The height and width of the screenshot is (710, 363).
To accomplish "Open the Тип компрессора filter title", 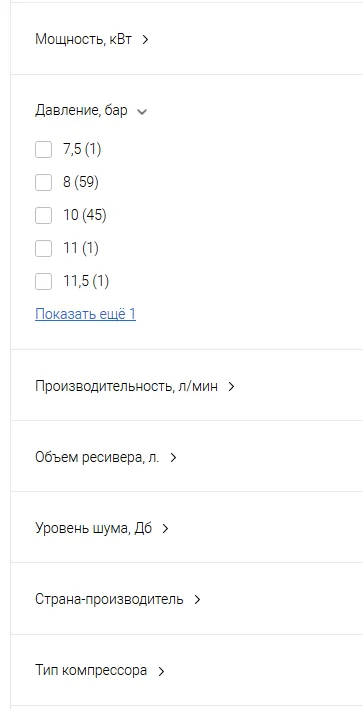I will (x=91, y=670).
